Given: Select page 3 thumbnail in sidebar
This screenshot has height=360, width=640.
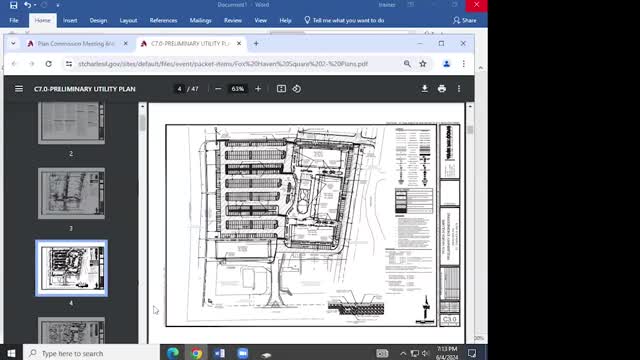Looking at the screenshot, I should (71, 193).
